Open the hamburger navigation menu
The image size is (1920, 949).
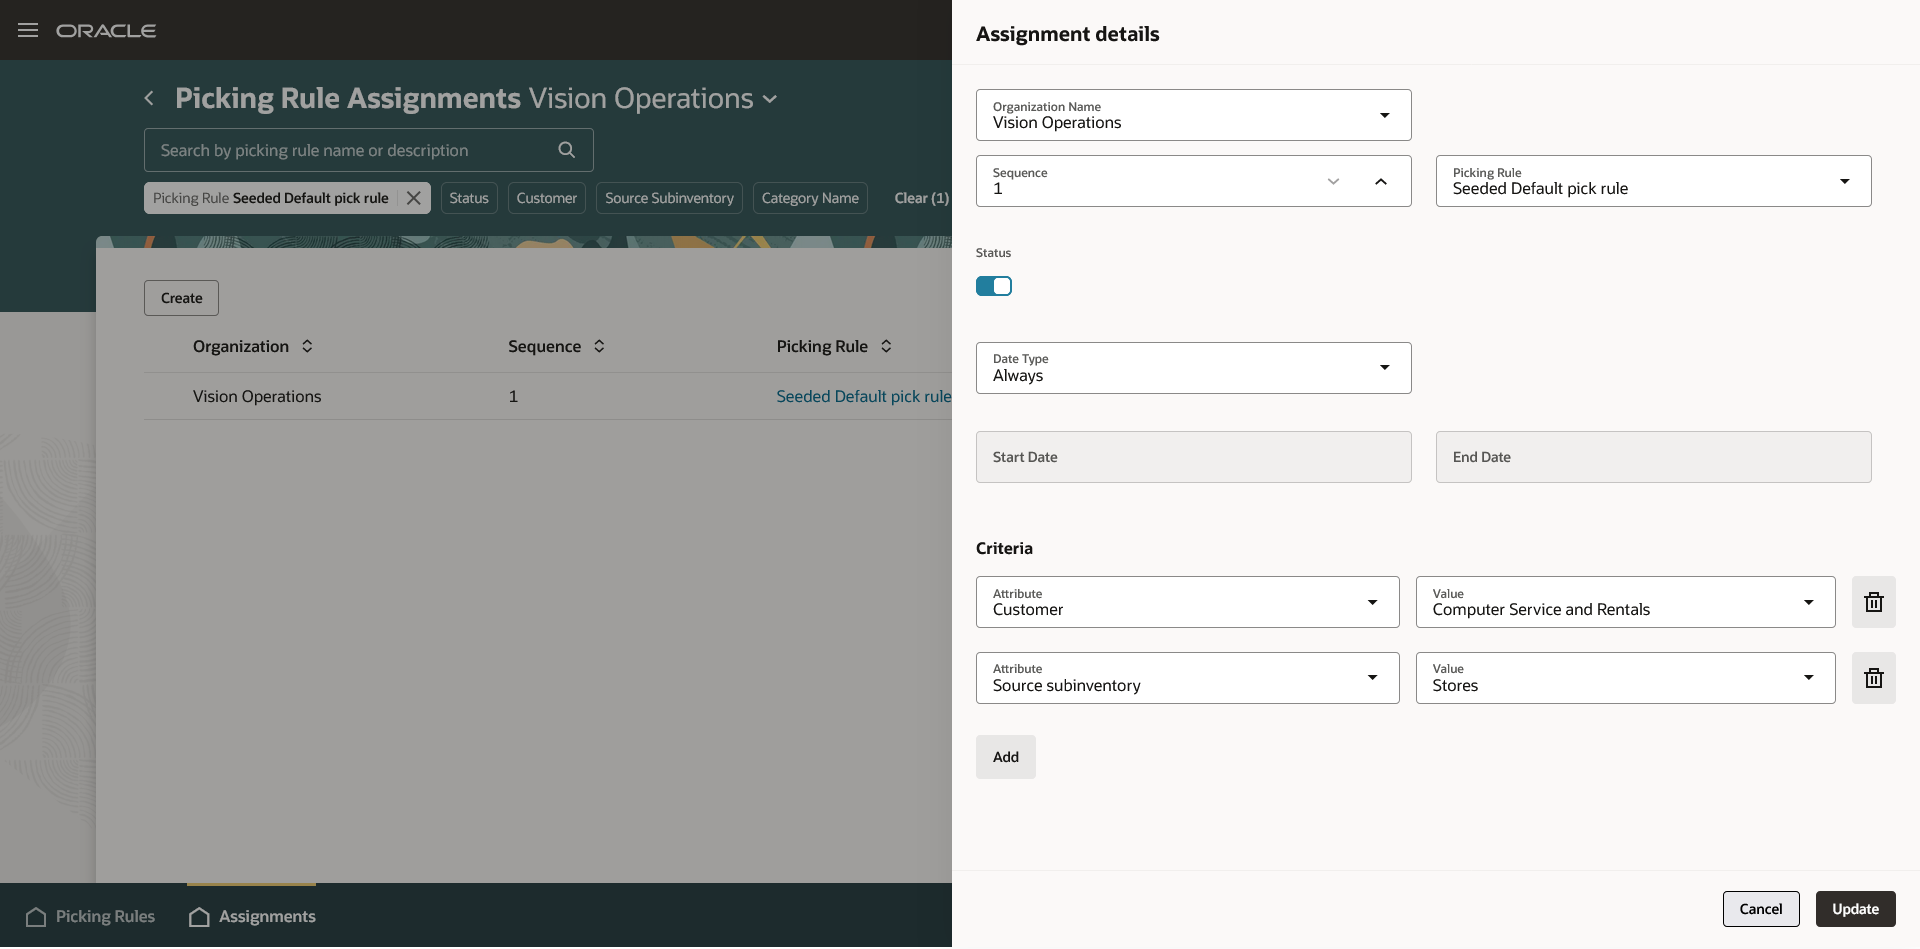[x=28, y=30]
